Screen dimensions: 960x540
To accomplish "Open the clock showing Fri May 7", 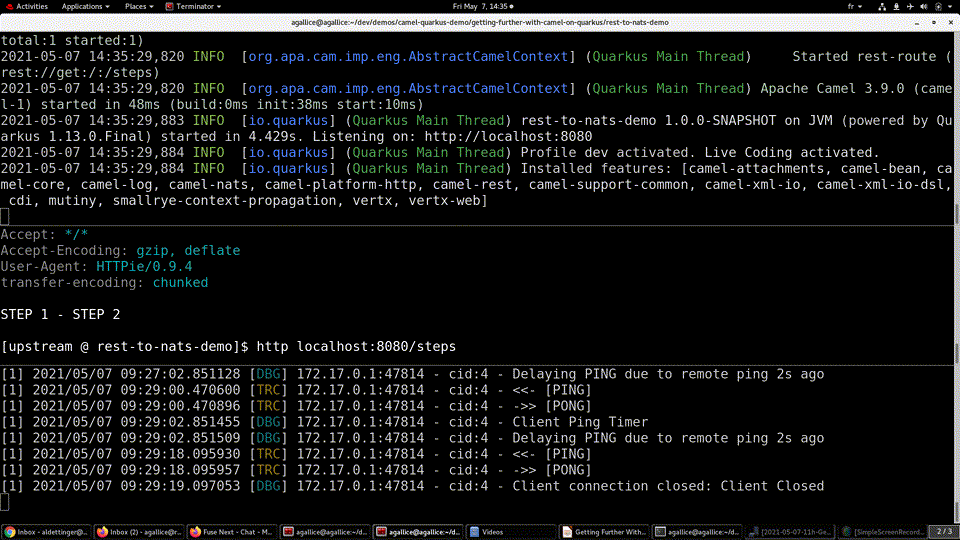I will [x=480, y=6].
